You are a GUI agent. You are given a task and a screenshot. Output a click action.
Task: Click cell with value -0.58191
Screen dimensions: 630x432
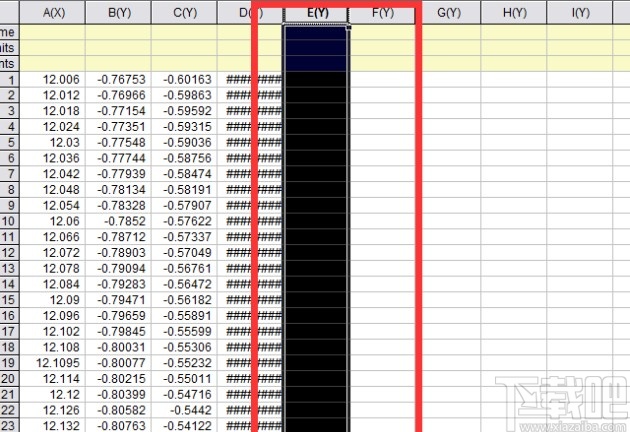184,190
